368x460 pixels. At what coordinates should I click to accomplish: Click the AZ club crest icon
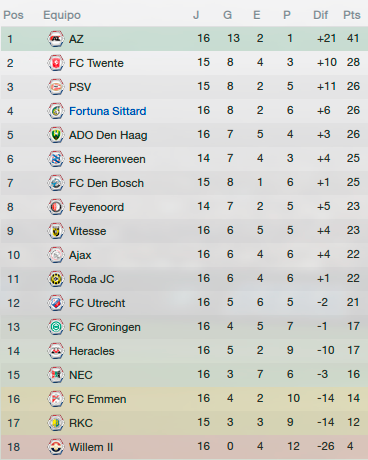[56, 39]
